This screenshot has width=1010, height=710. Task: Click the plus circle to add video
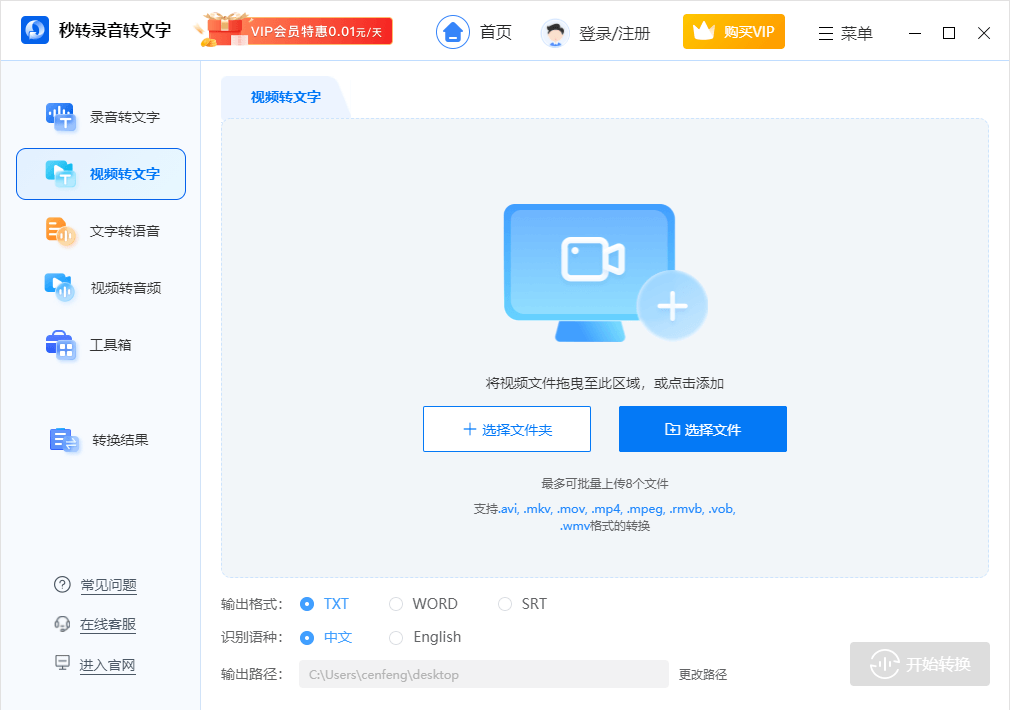[x=672, y=305]
